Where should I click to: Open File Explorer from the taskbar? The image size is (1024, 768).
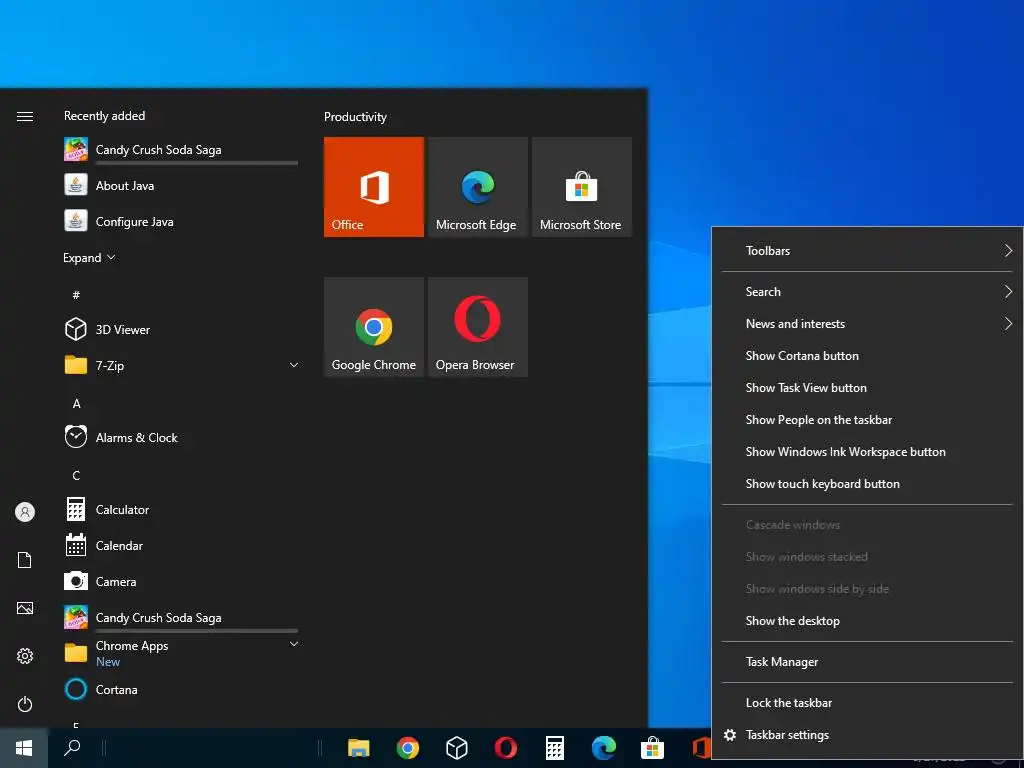click(359, 748)
